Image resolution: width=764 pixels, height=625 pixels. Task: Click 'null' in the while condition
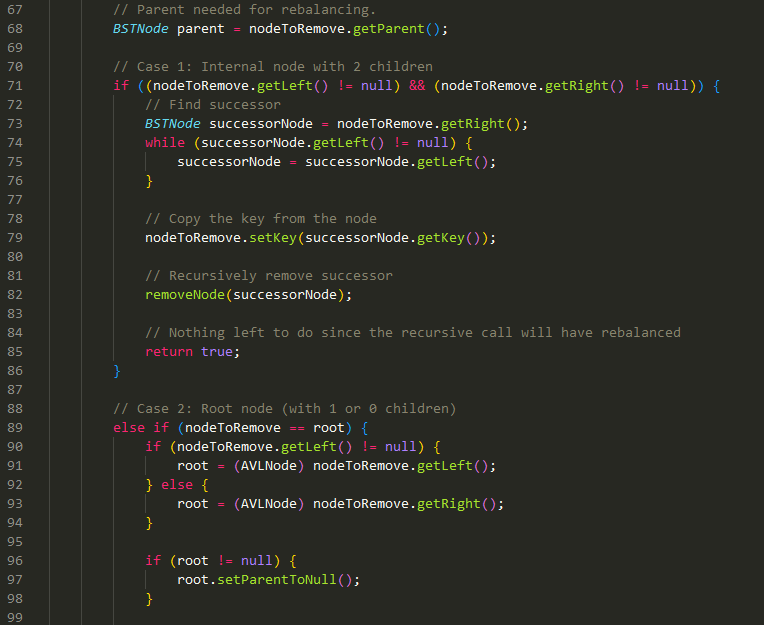pos(433,143)
